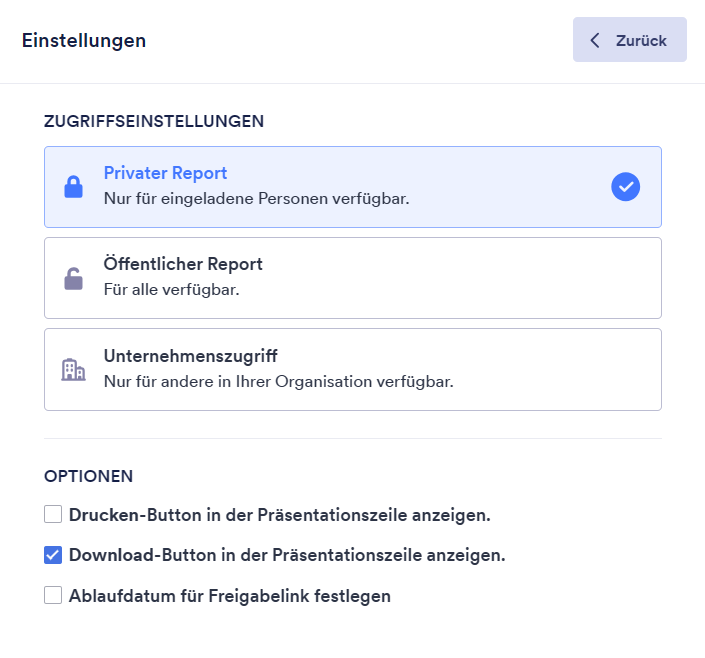Click the Einstellungen title
The height and width of the screenshot is (658, 705).
(84, 41)
